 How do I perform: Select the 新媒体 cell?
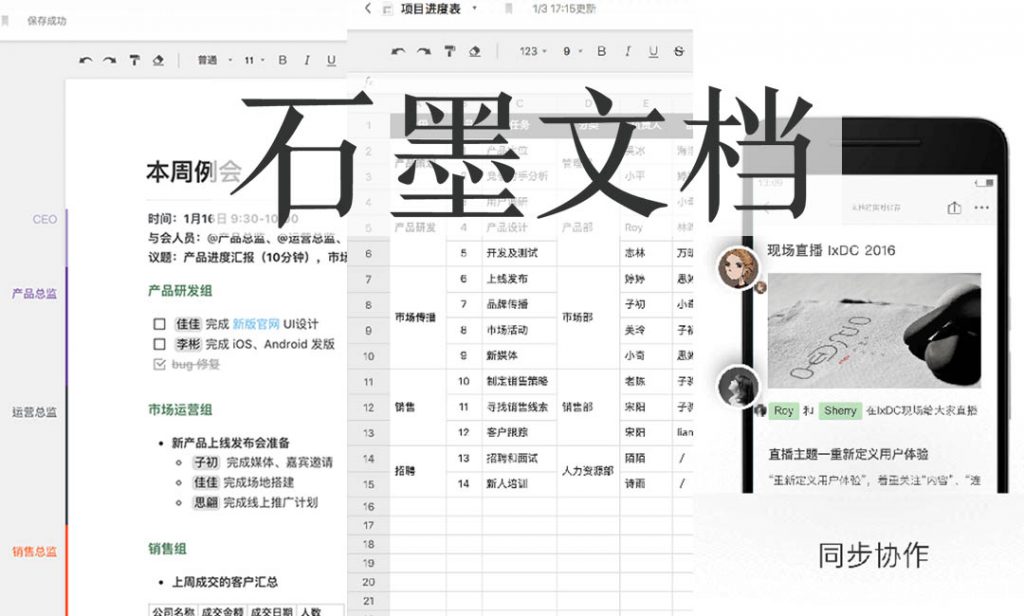click(521, 355)
